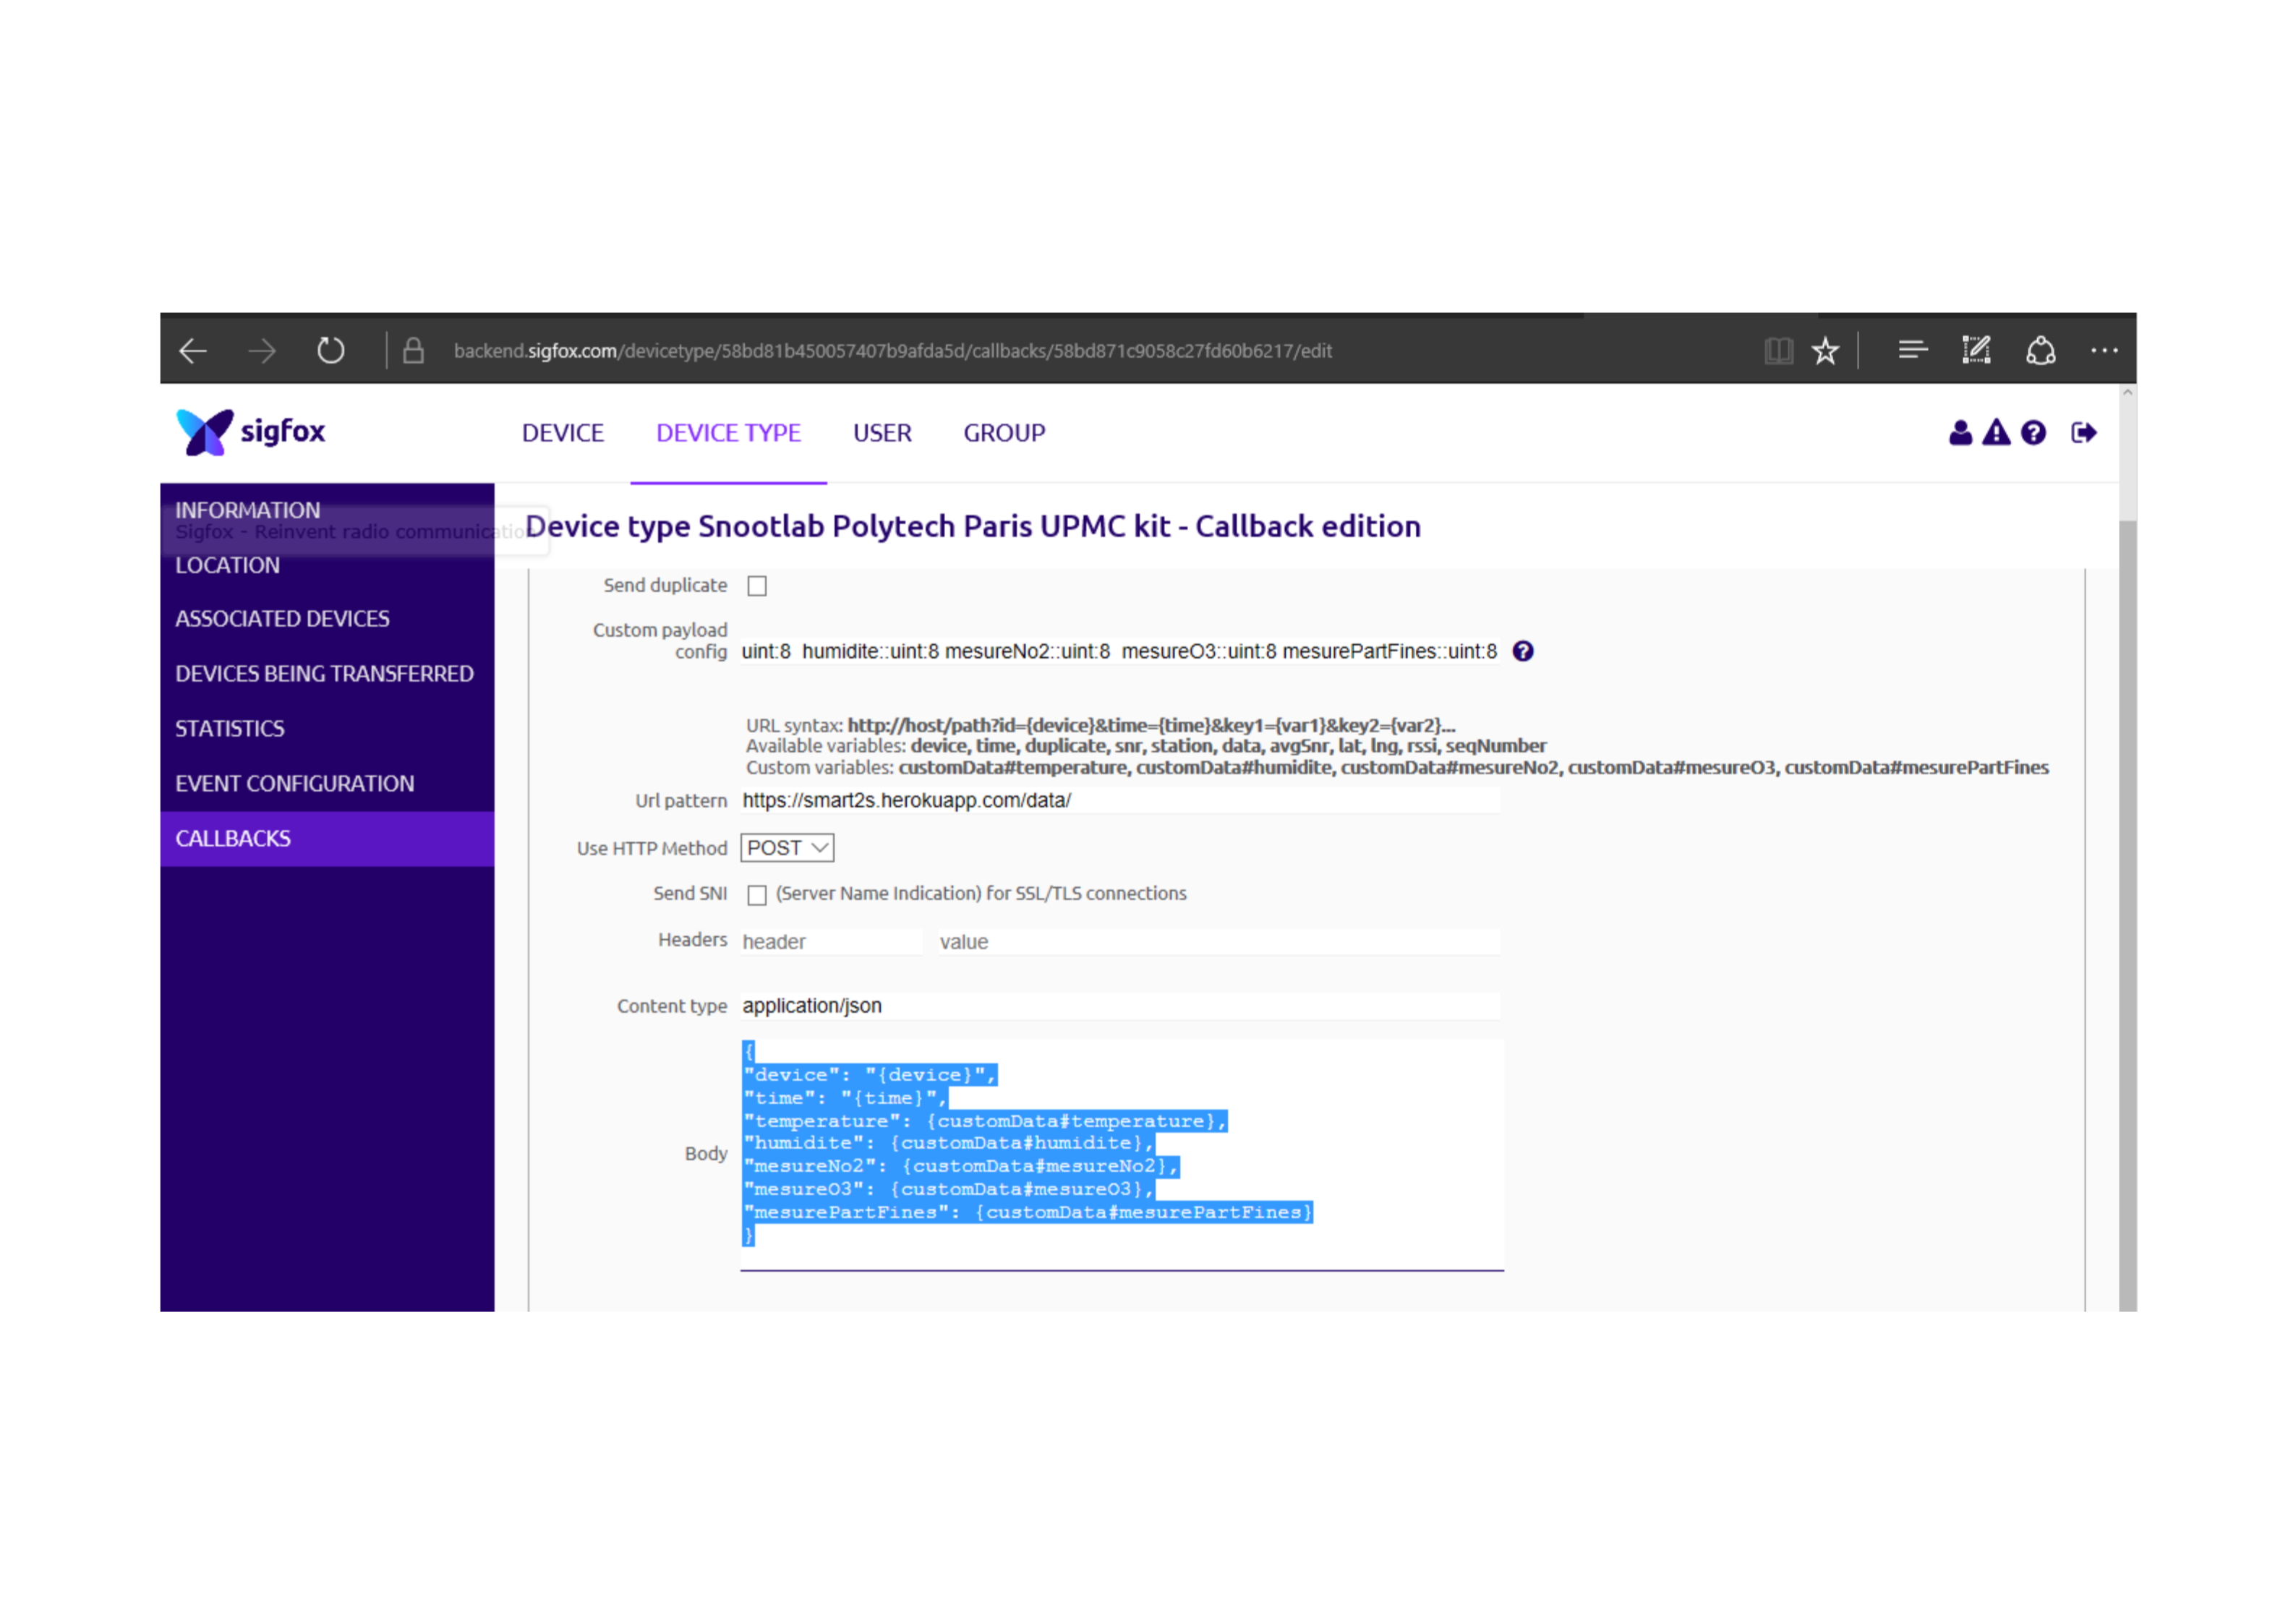This screenshot has width=2296, height=1623.
Task: Select the DEVICE TYPE tab
Action: click(x=728, y=434)
